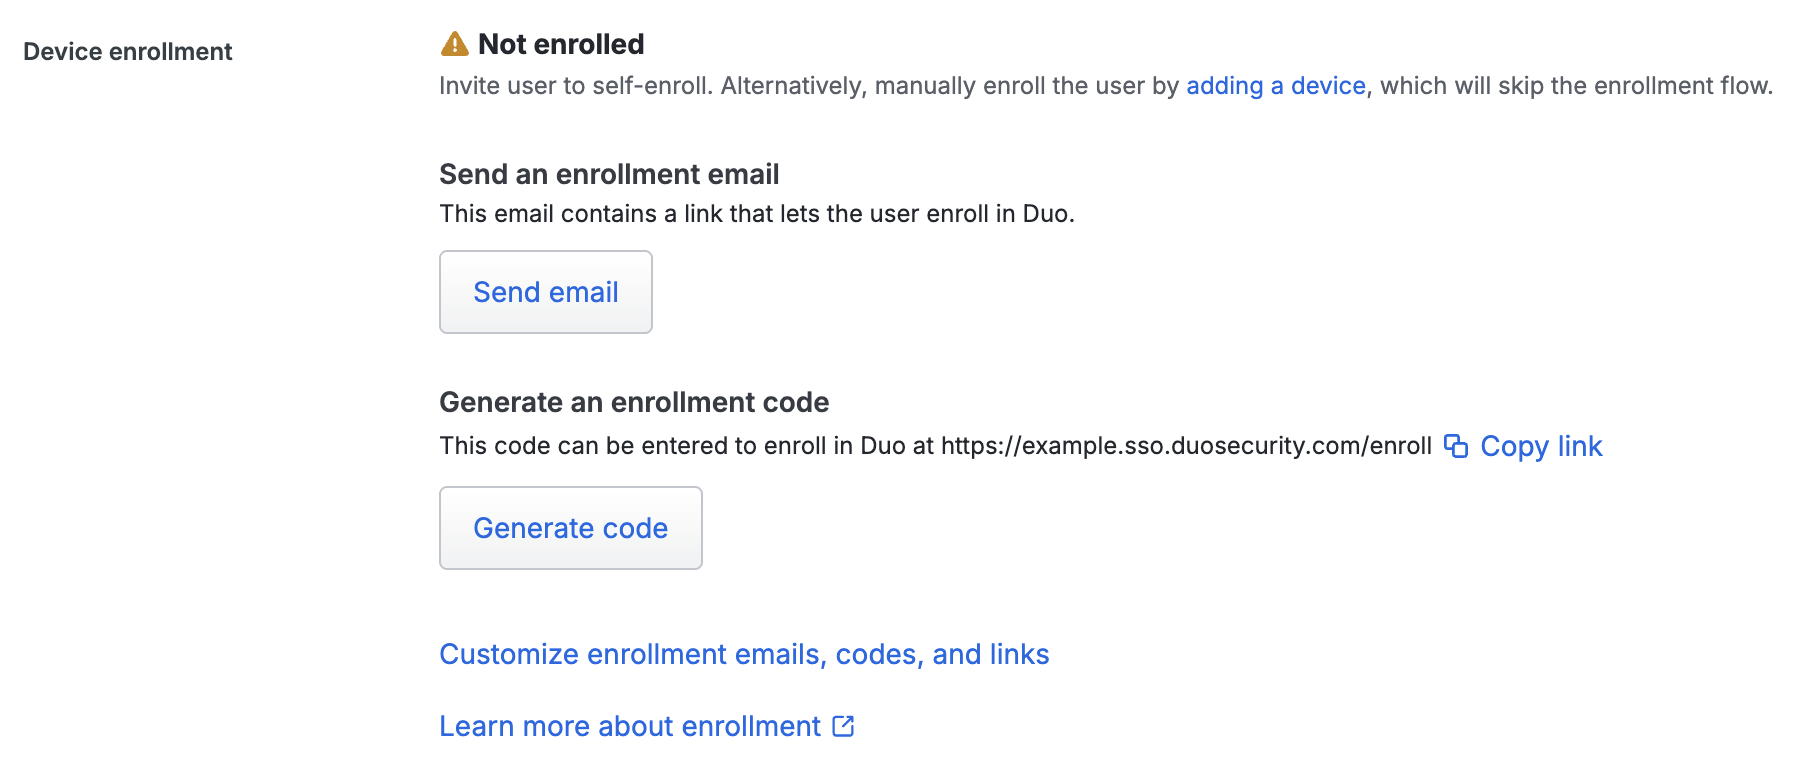Click the enrollment URL example.sso.duosecurity.com/enroll
1800x772 pixels.
(1186, 446)
